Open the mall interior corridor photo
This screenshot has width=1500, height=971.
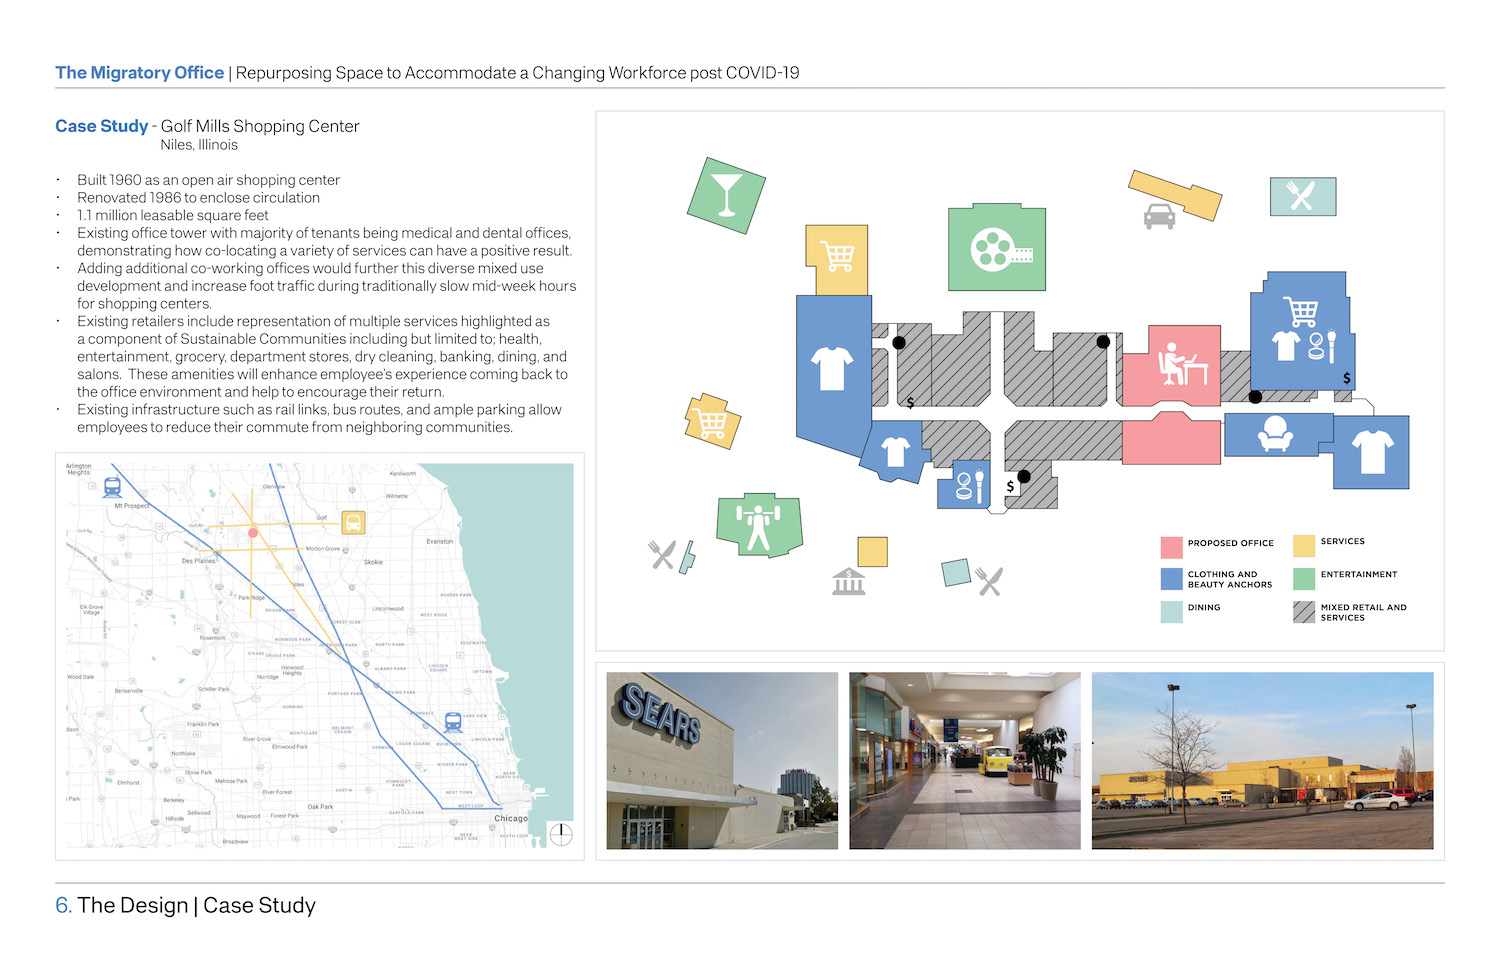pos(964,761)
